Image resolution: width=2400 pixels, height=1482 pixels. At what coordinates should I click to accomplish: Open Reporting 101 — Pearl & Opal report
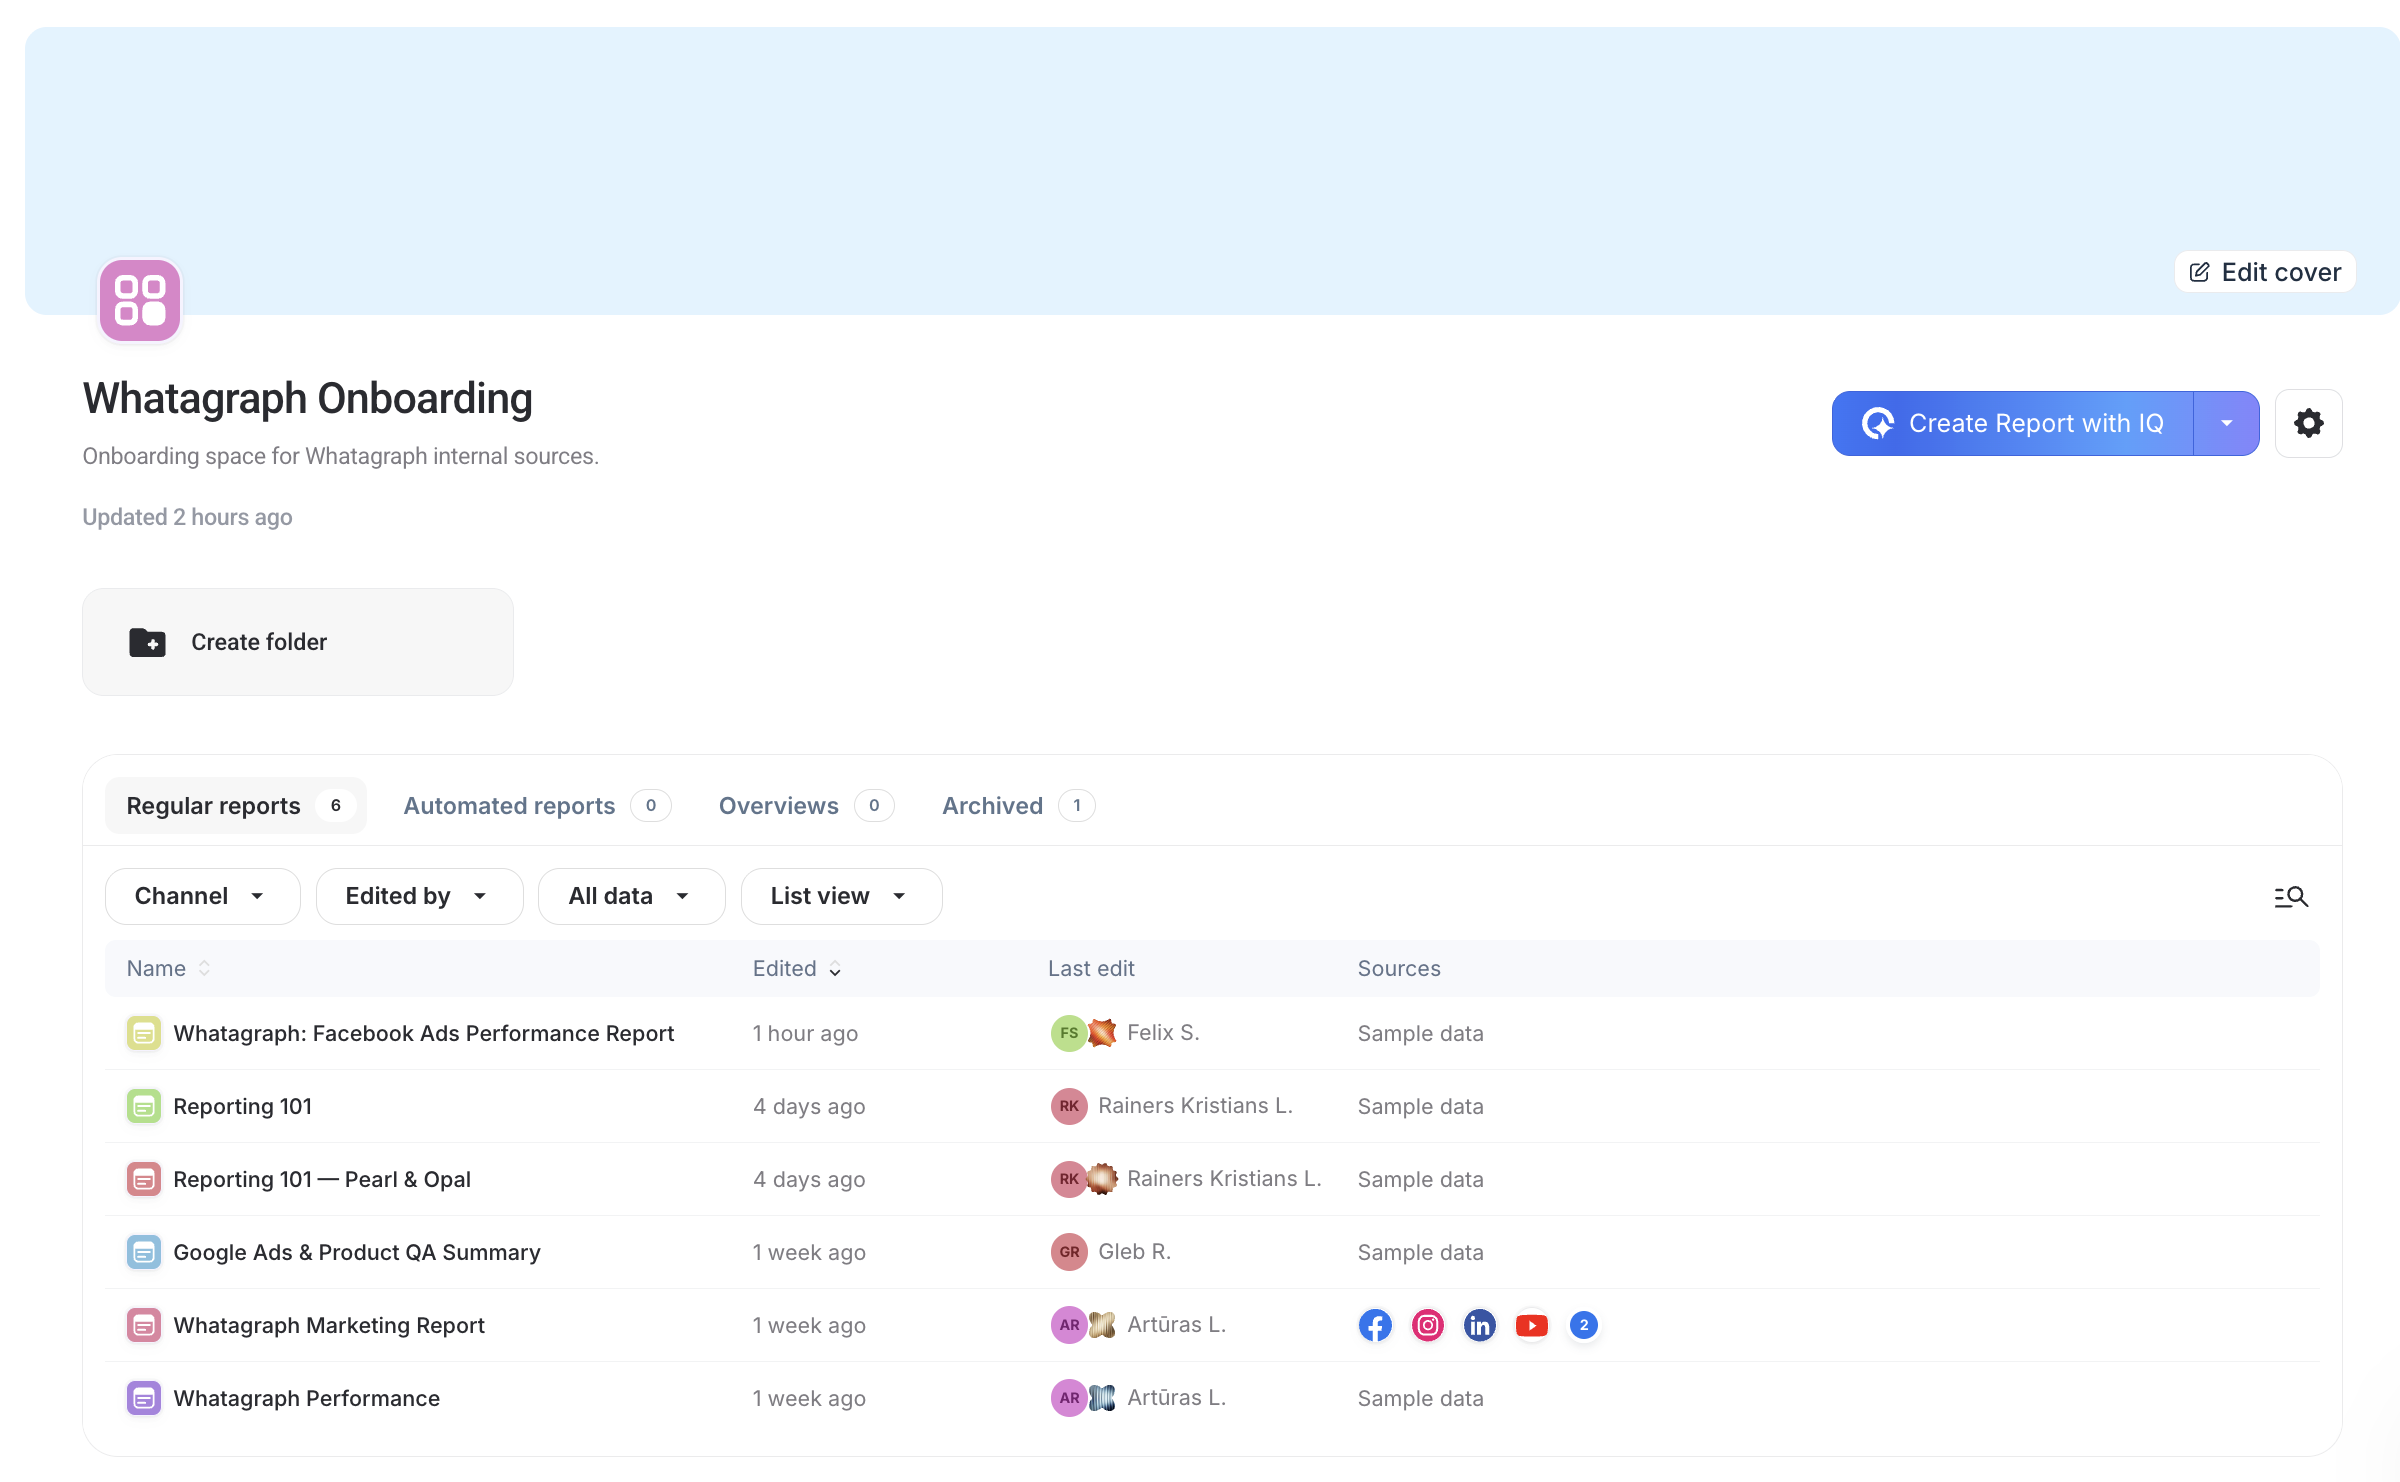tap(322, 1179)
